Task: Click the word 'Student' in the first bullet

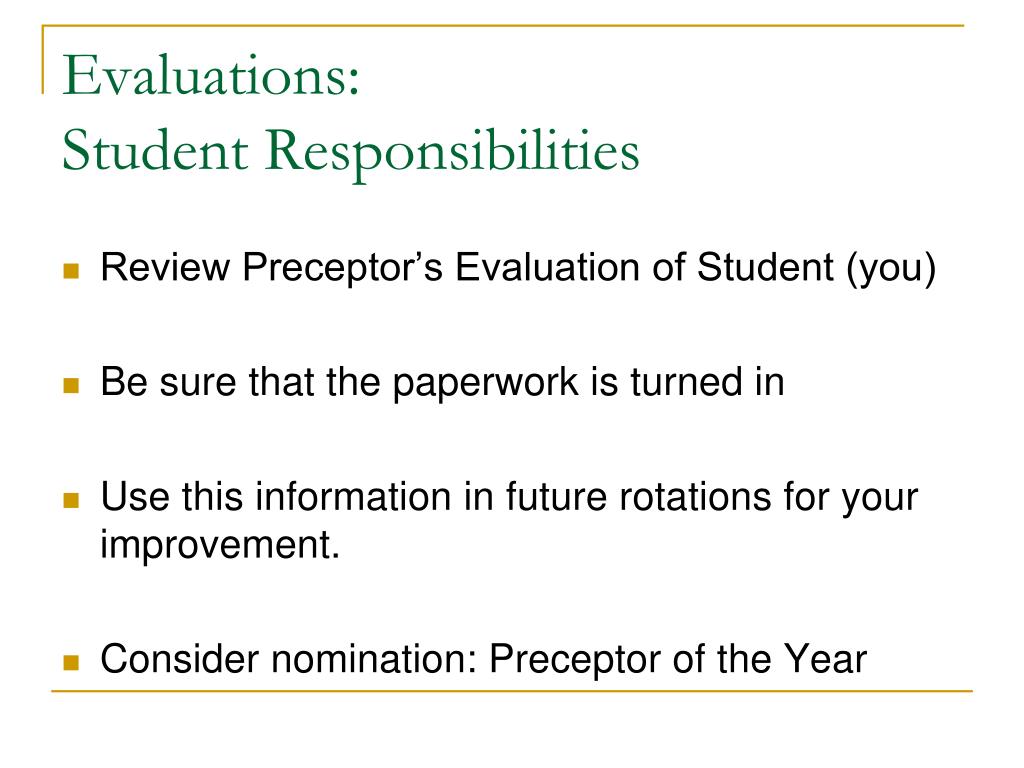Action: pos(765,267)
